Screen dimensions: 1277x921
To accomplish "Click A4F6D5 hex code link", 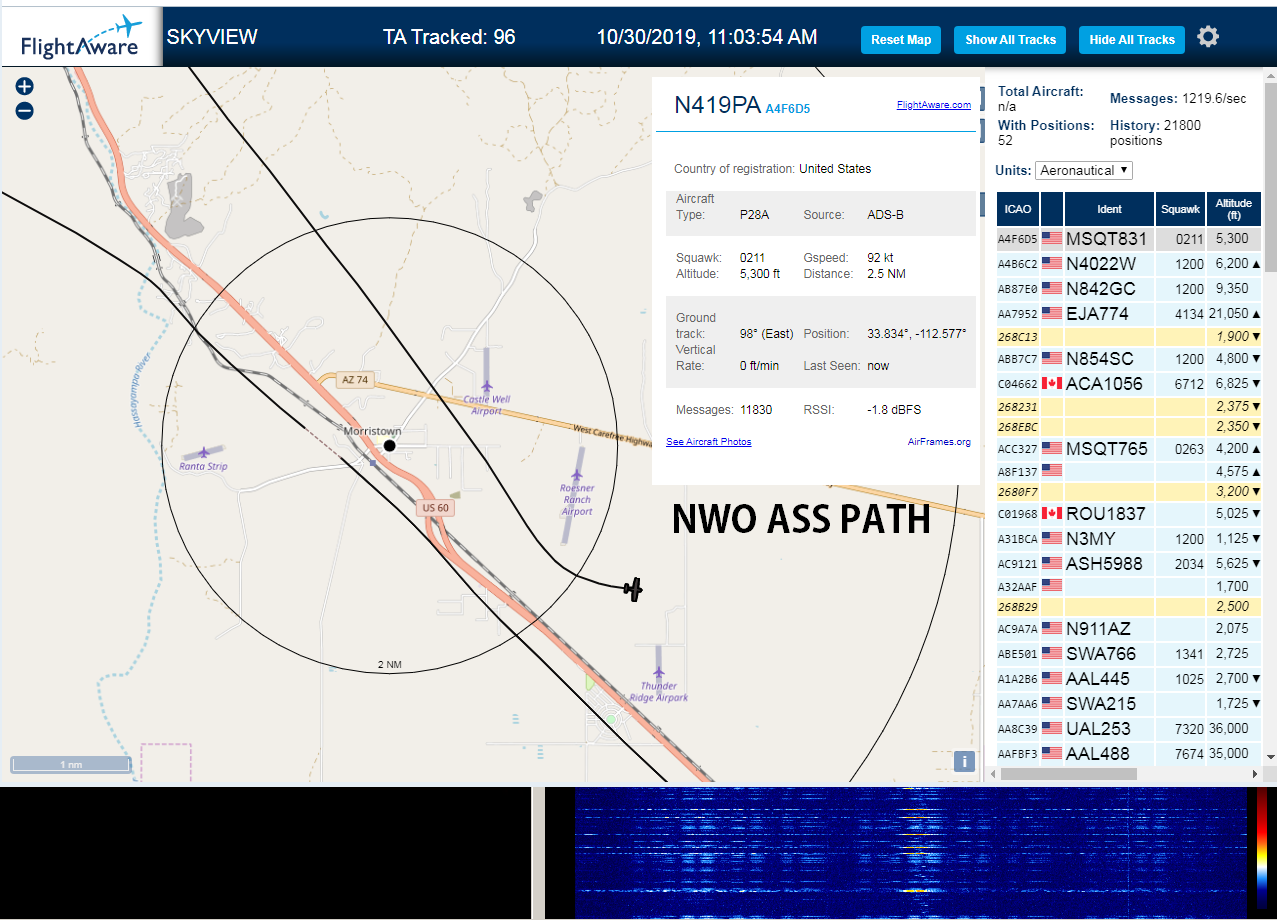I will coord(788,108).
